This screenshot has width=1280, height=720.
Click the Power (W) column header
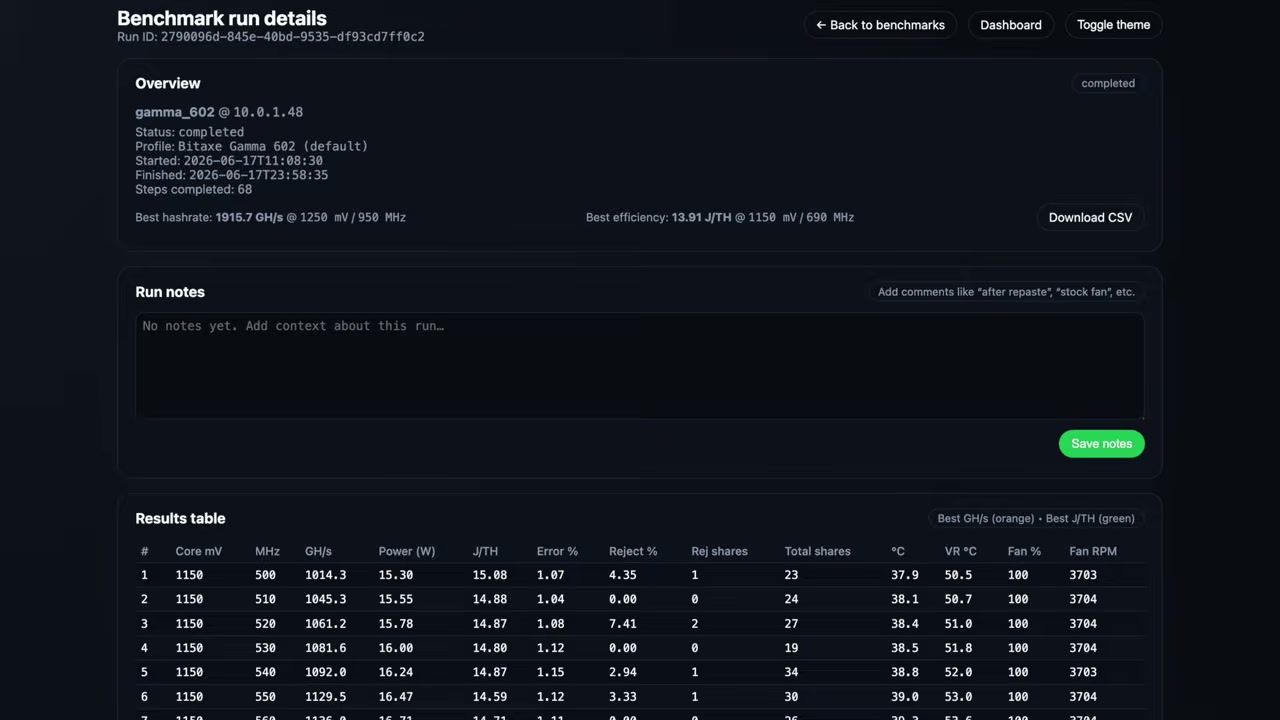tap(407, 551)
